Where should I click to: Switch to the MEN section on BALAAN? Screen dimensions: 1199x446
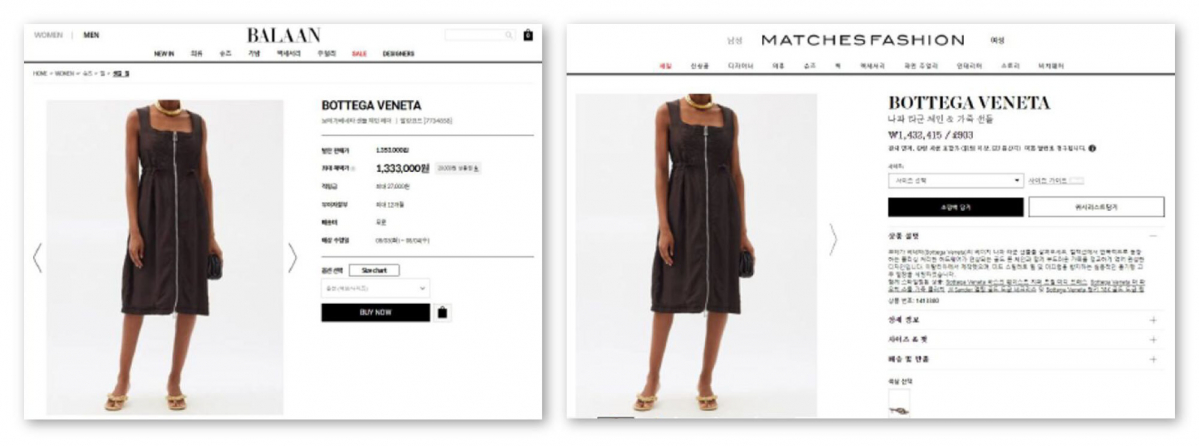click(91, 35)
